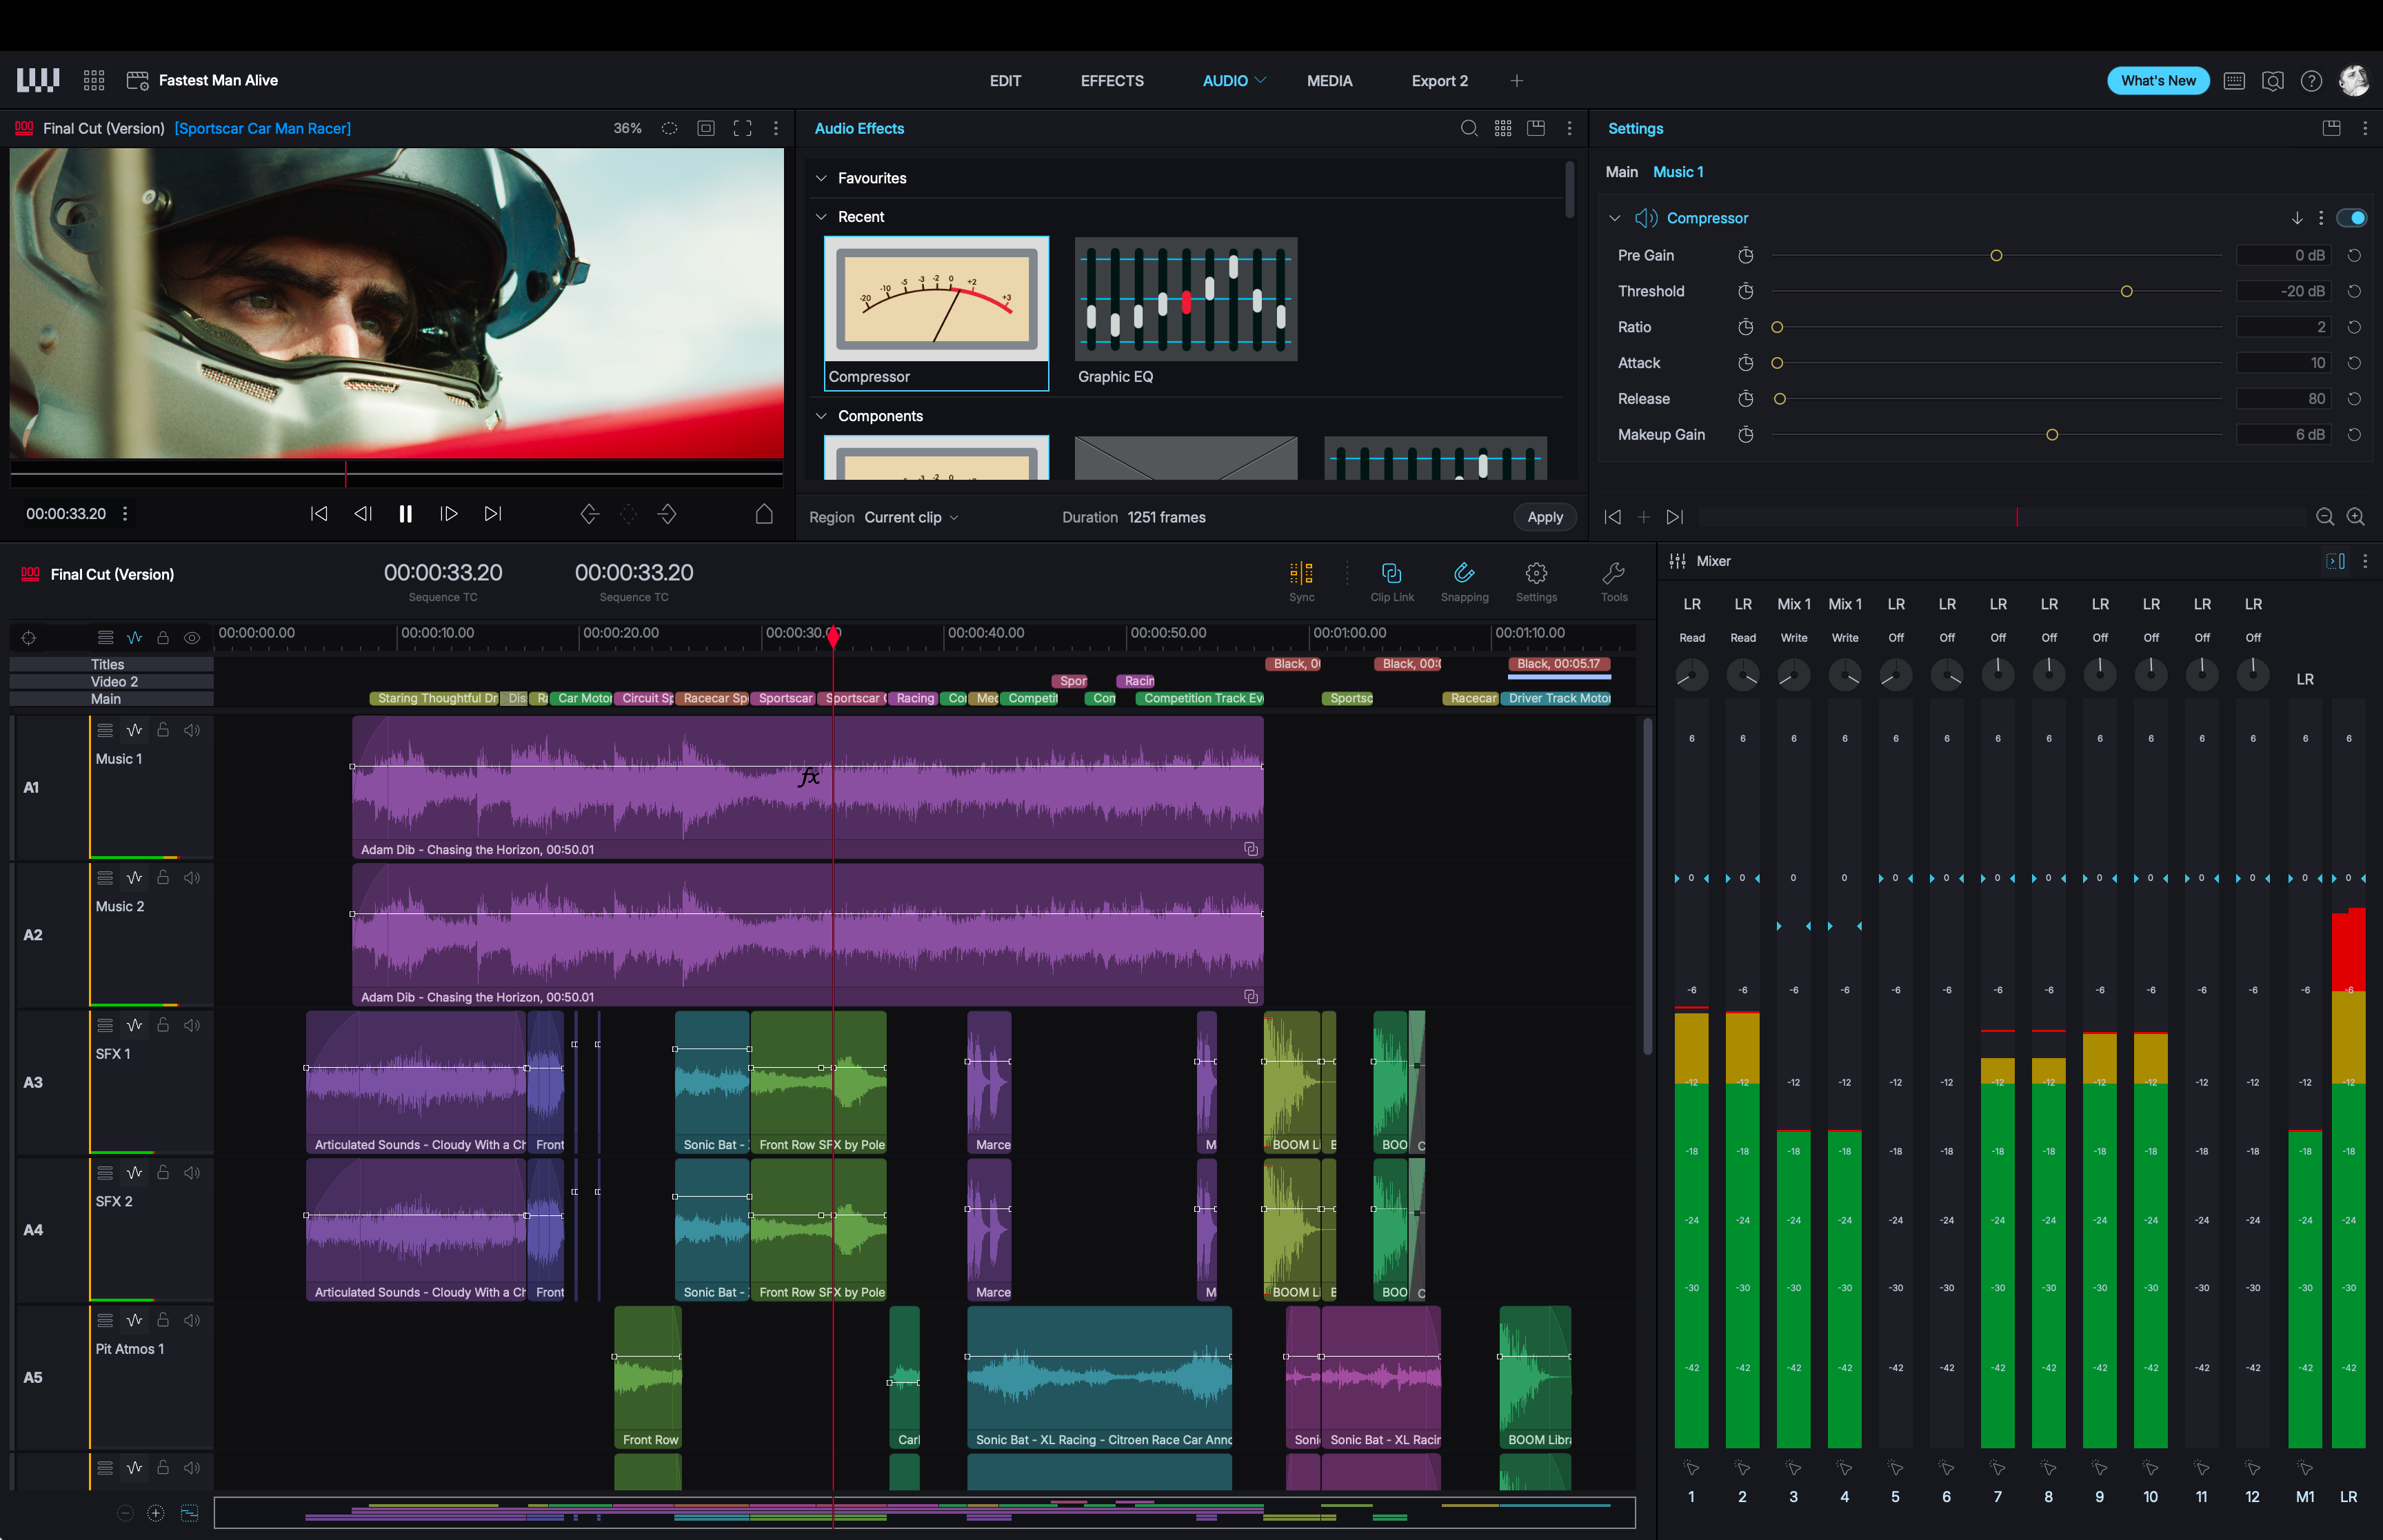This screenshot has width=2383, height=1540.
Task: Step forward one frame in viewer
Action: click(x=449, y=514)
